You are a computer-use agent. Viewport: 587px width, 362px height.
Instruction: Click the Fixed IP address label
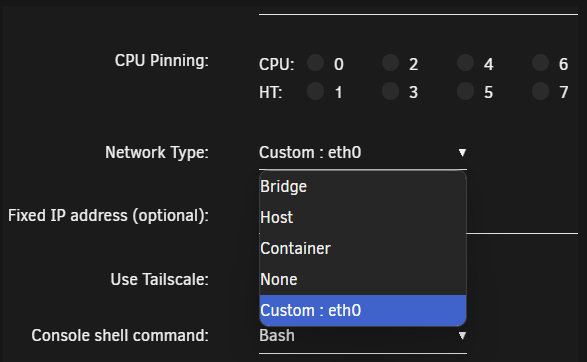pos(108,216)
